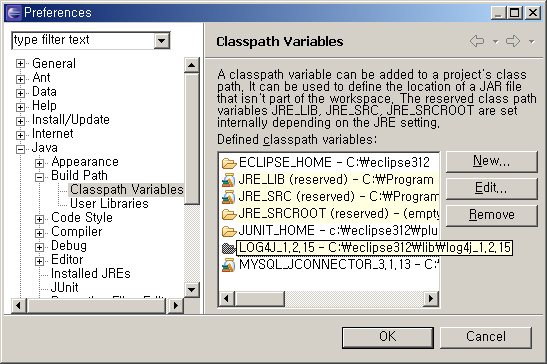This screenshot has height=364, width=547.
Task: Click the tree vertical scrollbar thumb
Action: [x=192, y=139]
